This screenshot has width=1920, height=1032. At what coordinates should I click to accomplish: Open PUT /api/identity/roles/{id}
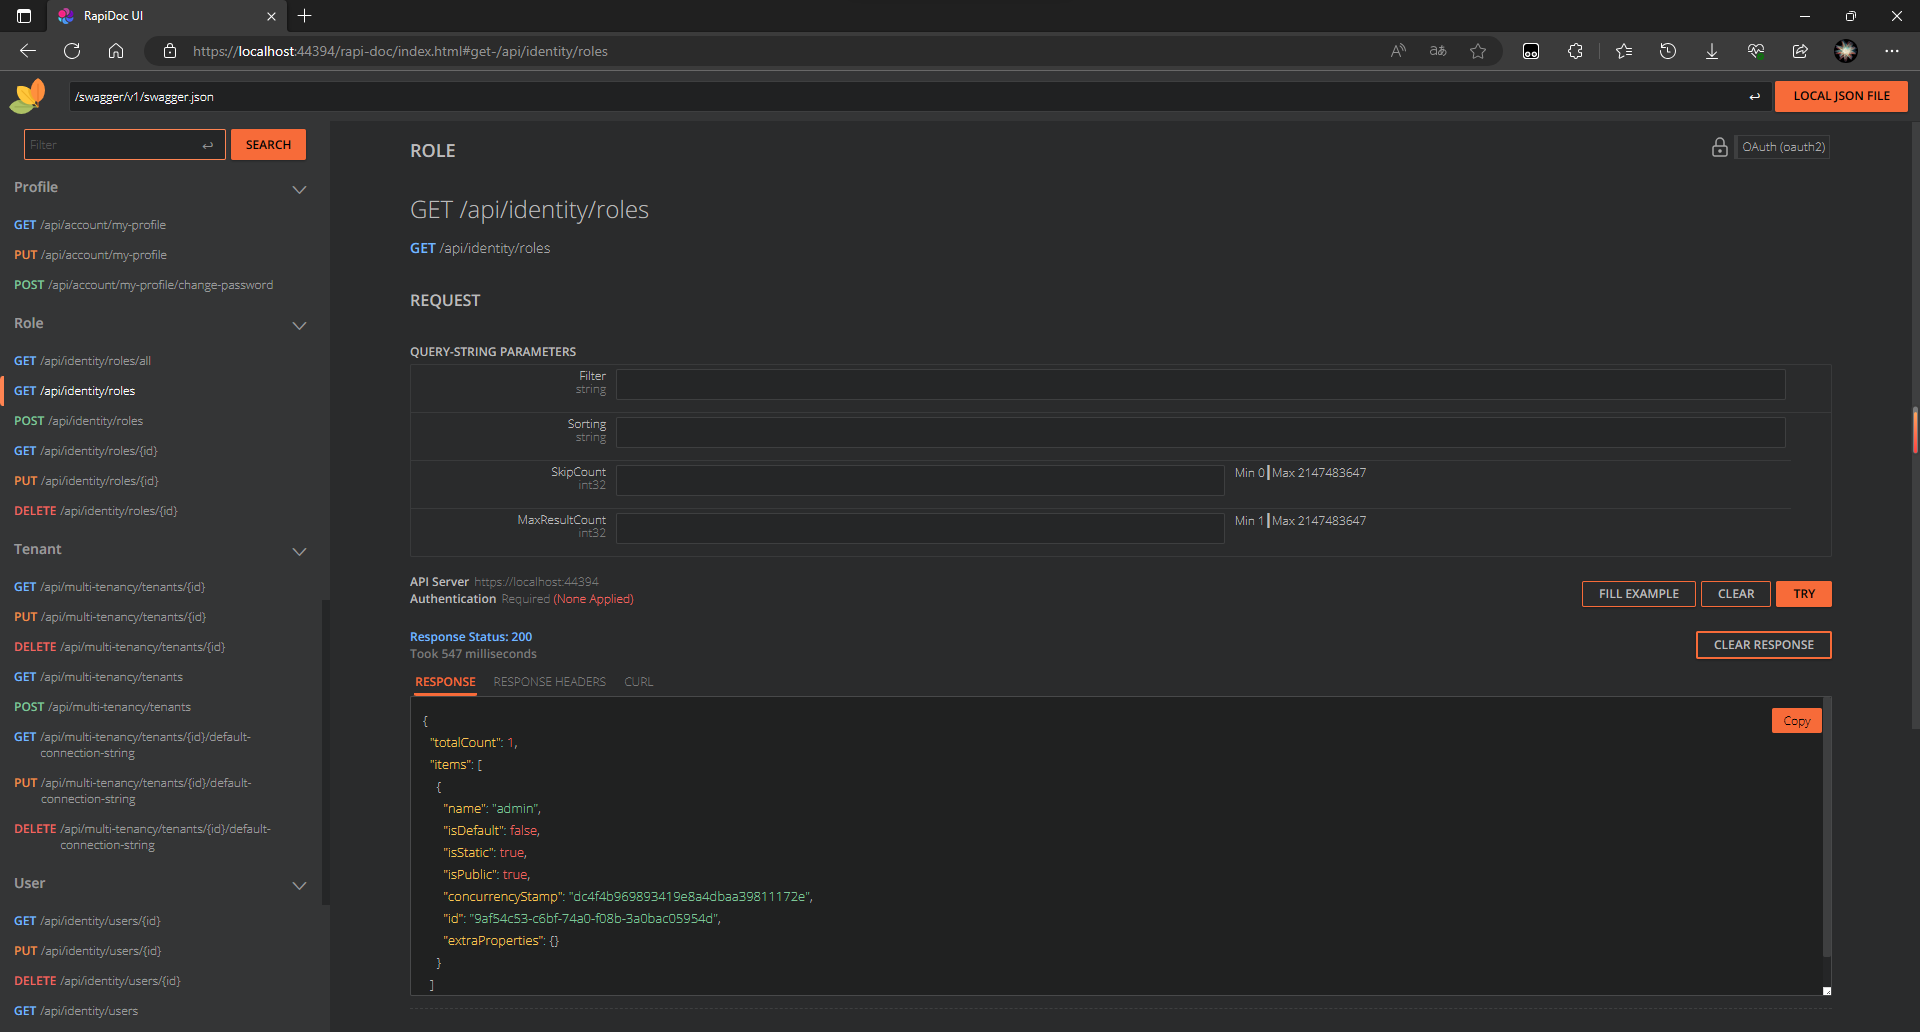coord(86,481)
